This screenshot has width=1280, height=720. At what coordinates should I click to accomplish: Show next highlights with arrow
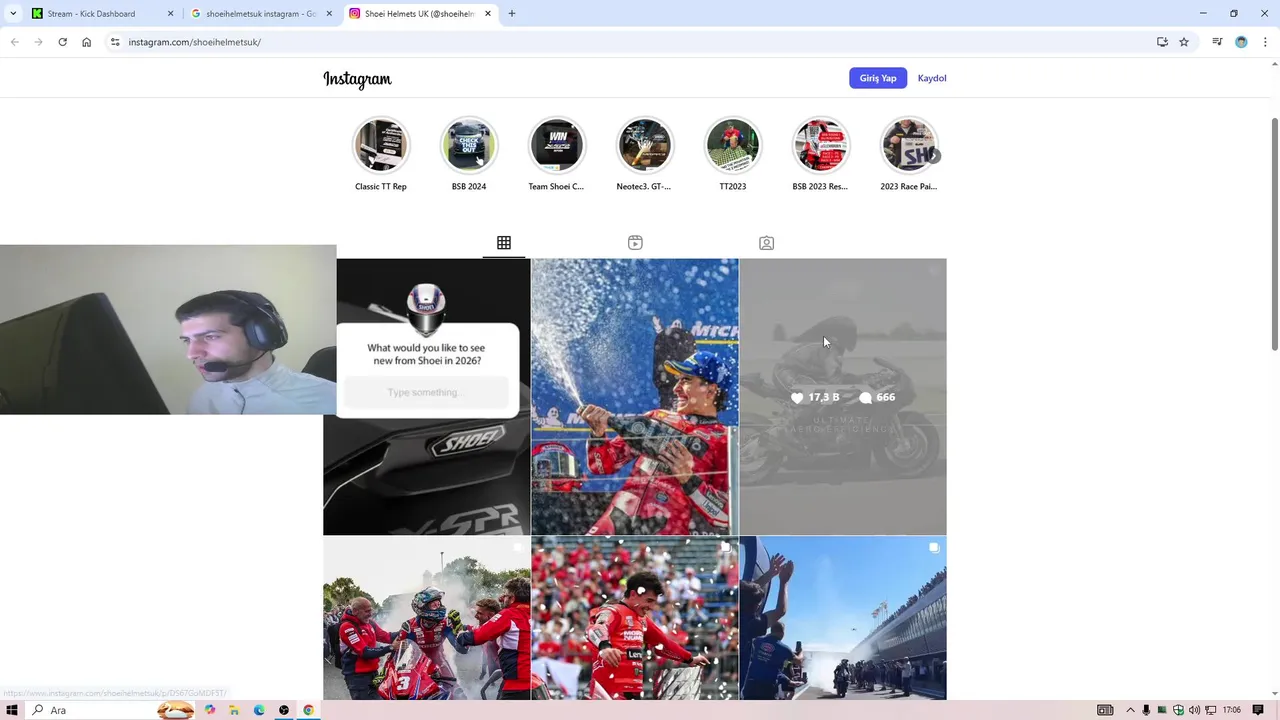[934, 156]
